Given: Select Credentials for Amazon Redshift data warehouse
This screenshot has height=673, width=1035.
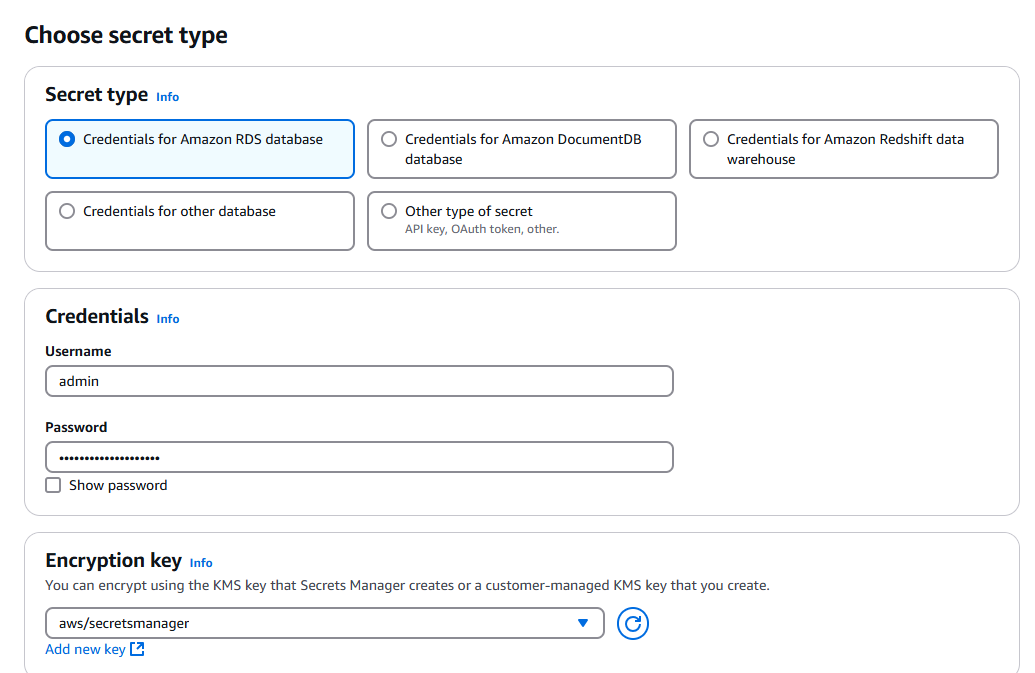Looking at the screenshot, I should 710,139.
